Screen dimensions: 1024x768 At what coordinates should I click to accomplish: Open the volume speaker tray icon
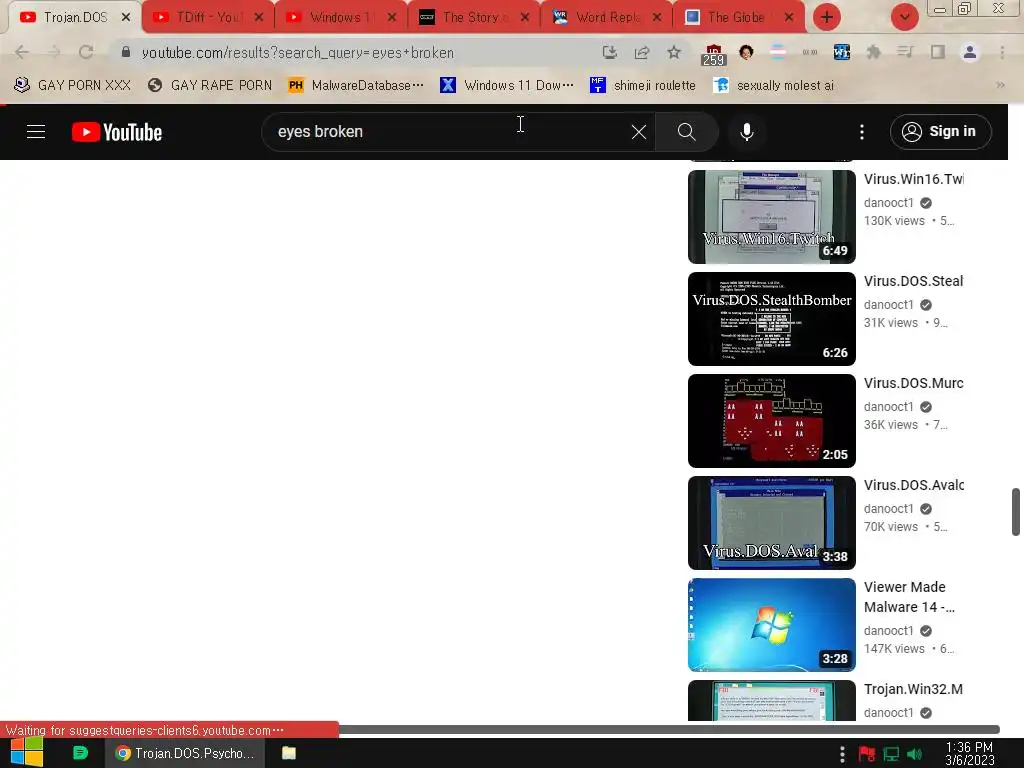coord(914,754)
